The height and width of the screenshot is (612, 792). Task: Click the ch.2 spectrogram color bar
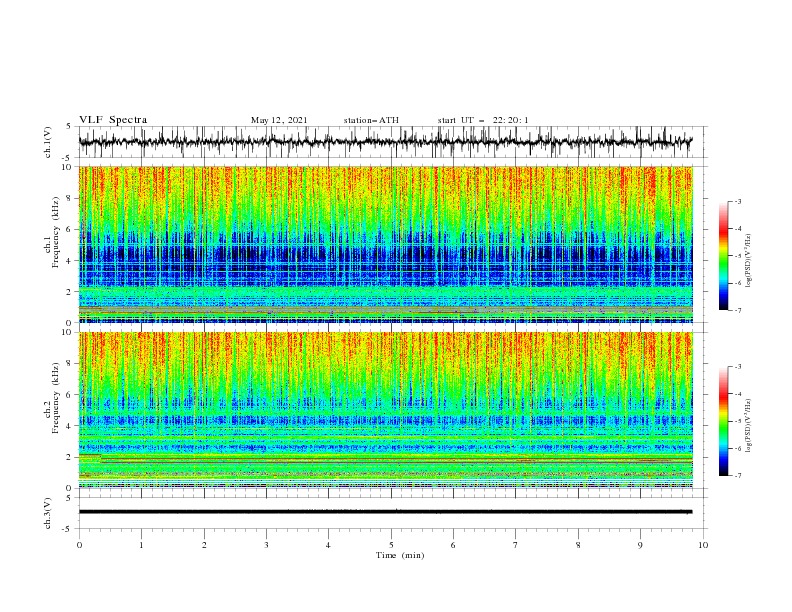point(724,421)
